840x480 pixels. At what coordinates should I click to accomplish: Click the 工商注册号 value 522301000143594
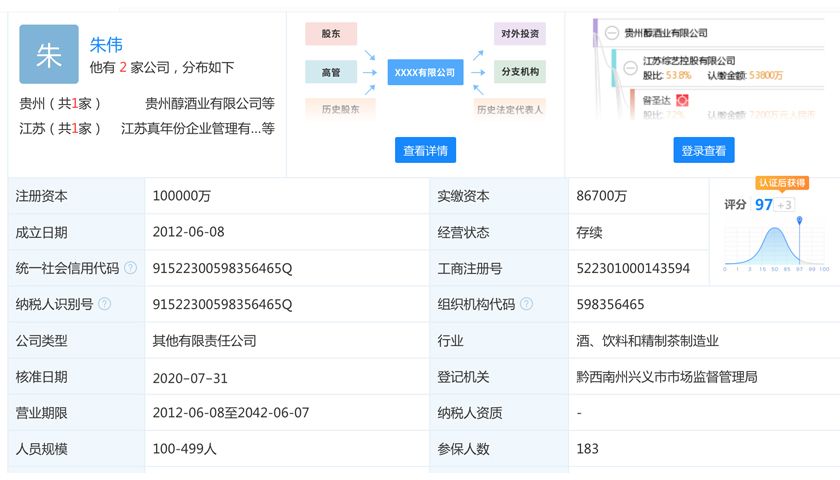(x=633, y=268)
